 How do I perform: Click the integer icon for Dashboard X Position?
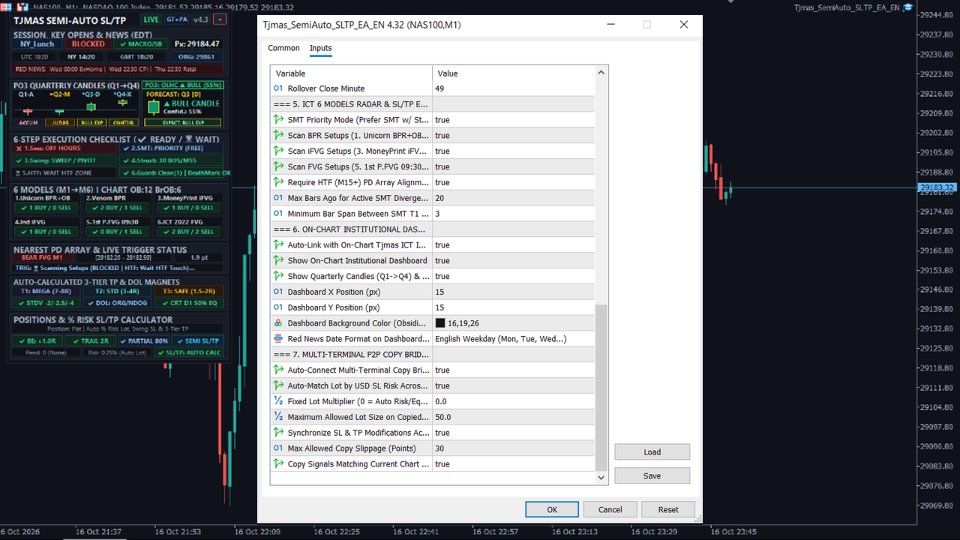click(x=278, y=291)
